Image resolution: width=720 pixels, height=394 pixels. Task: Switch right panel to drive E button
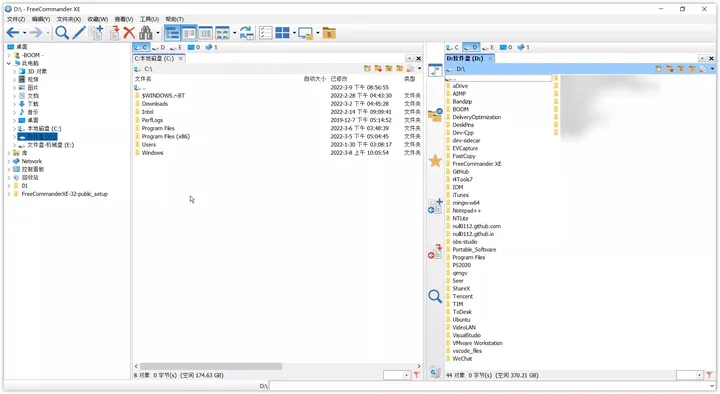pyautogui.click(x=489, y=47)
